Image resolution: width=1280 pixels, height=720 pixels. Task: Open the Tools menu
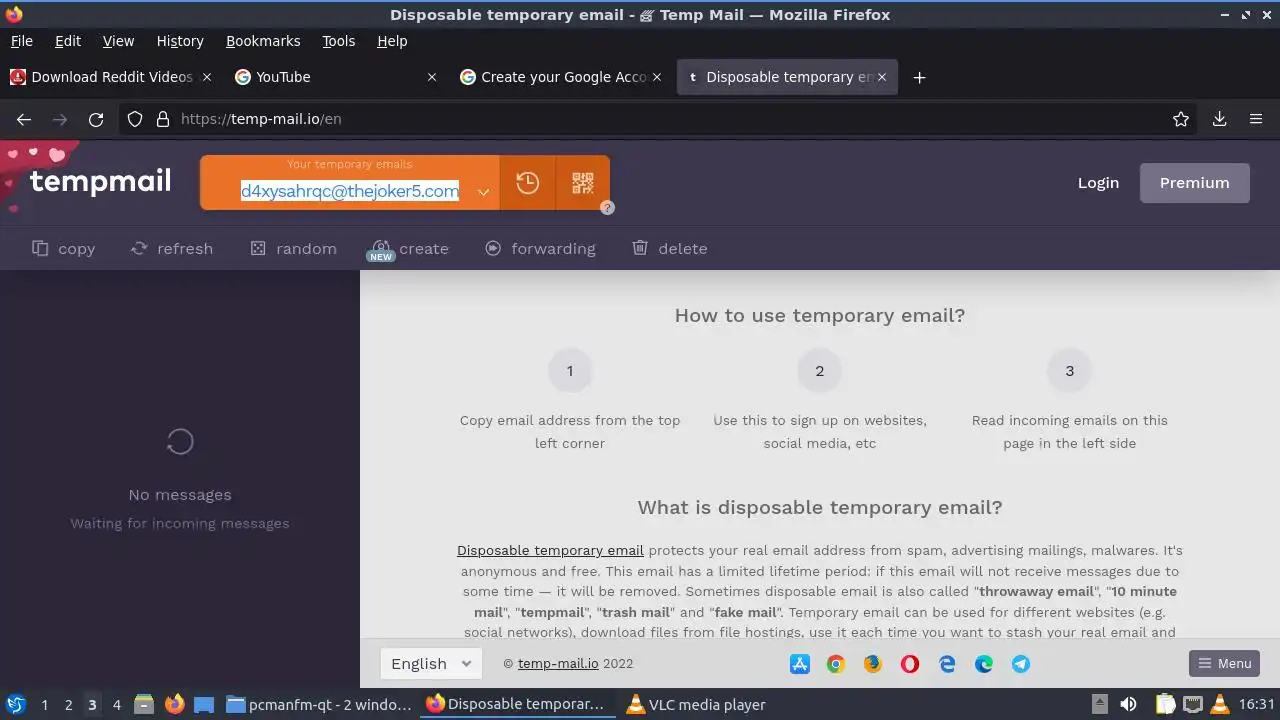point(338,41)
